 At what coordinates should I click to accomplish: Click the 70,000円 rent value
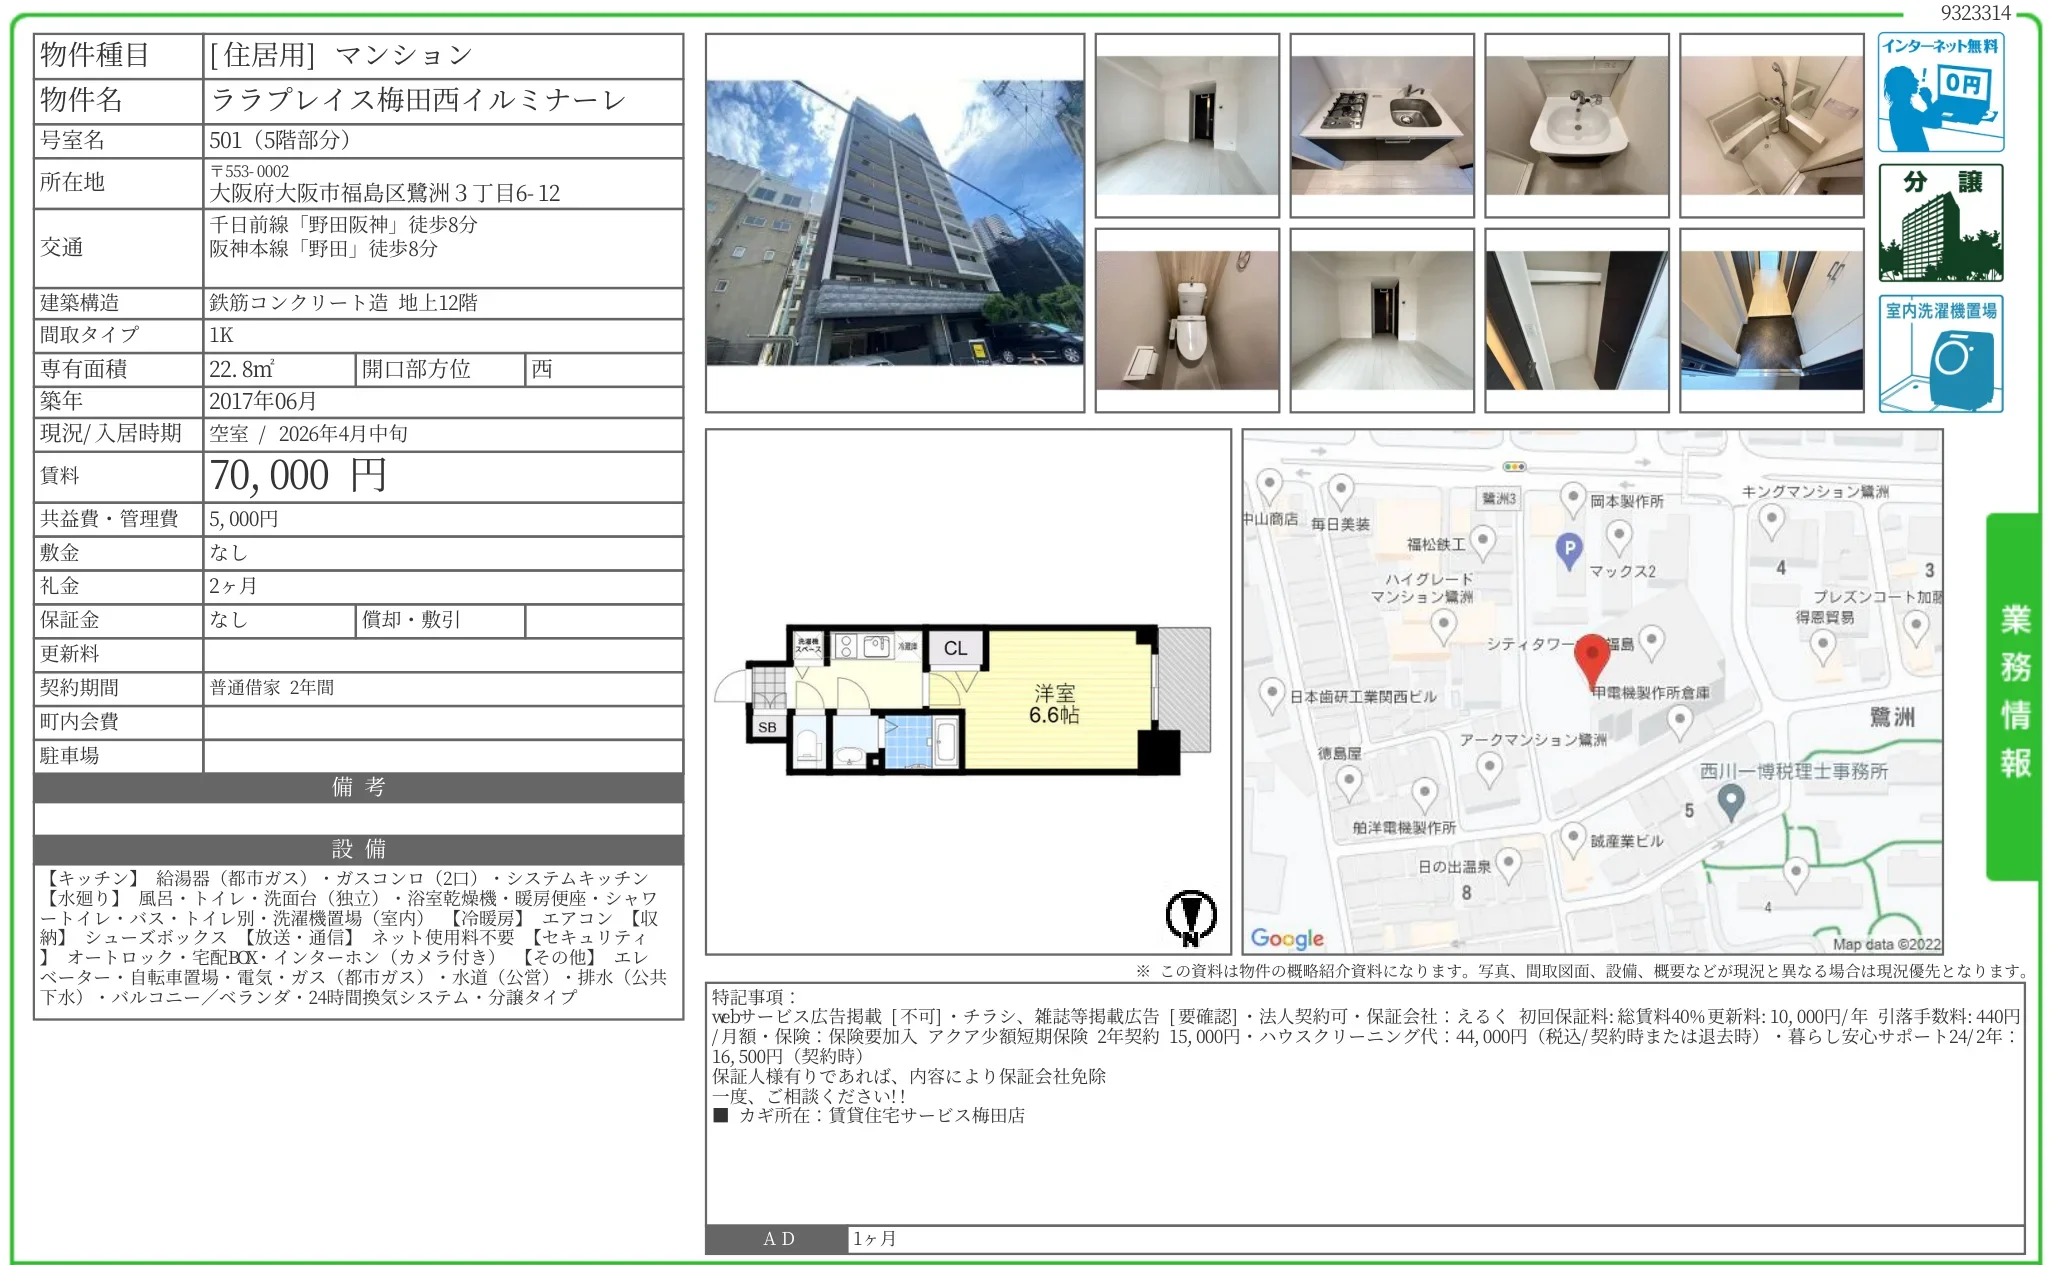coord(298,476)
